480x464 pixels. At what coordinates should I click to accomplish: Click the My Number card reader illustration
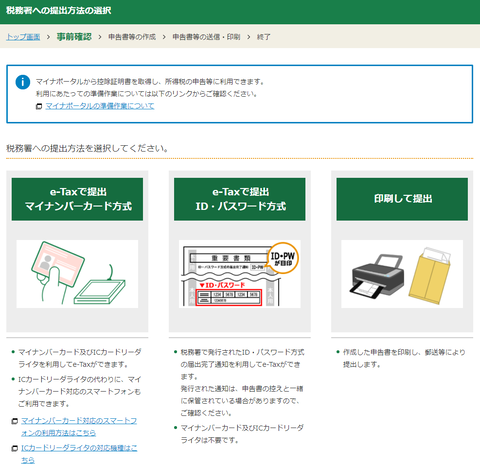[77, 274]
